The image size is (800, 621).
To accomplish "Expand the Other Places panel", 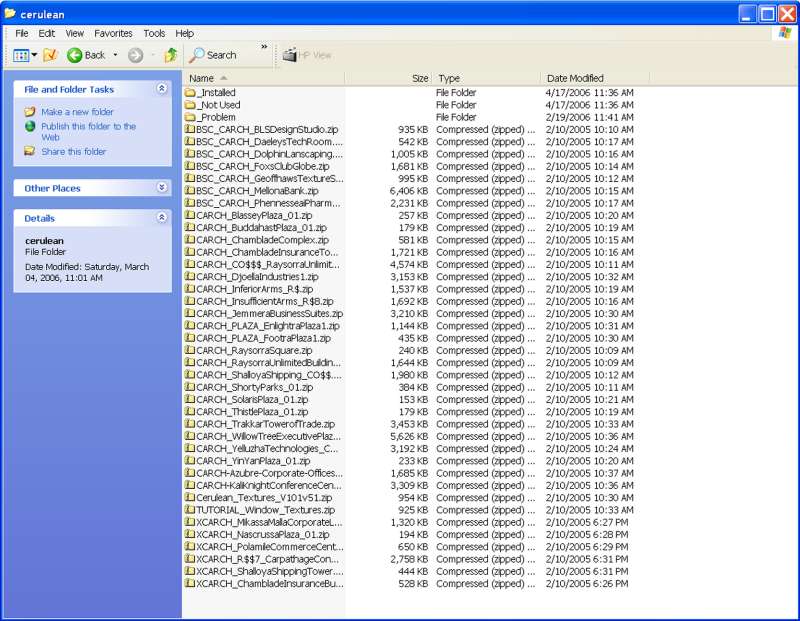I will [x=162, y=188].
